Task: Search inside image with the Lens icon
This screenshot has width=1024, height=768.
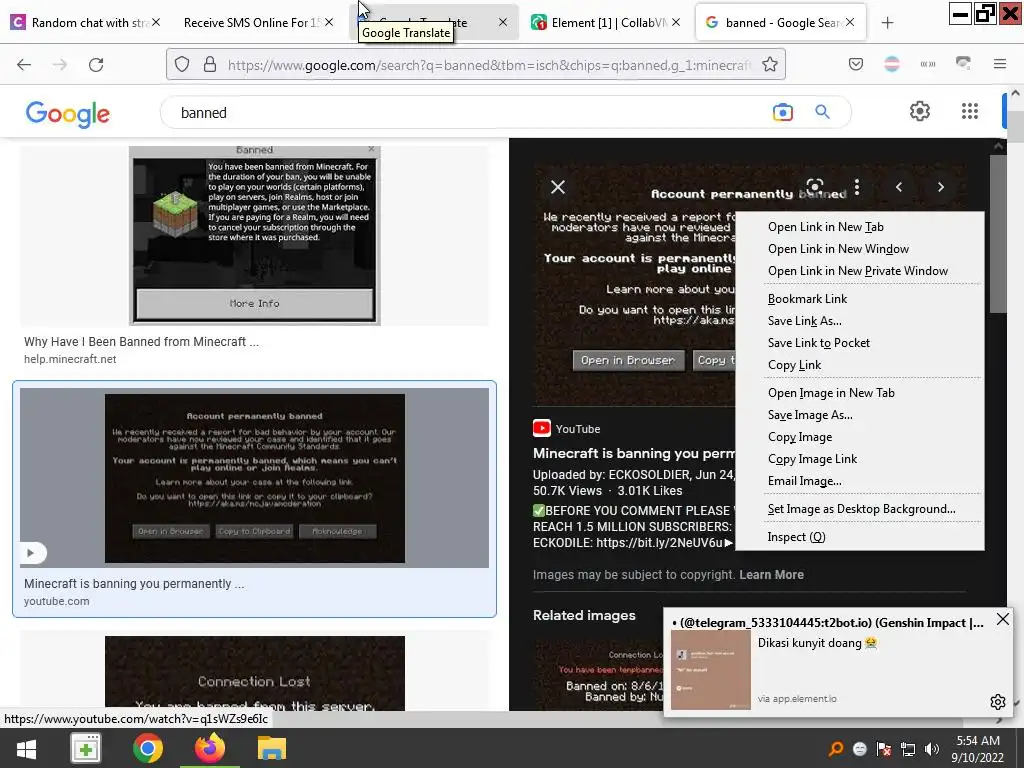Action: click(x=814, y=187)
